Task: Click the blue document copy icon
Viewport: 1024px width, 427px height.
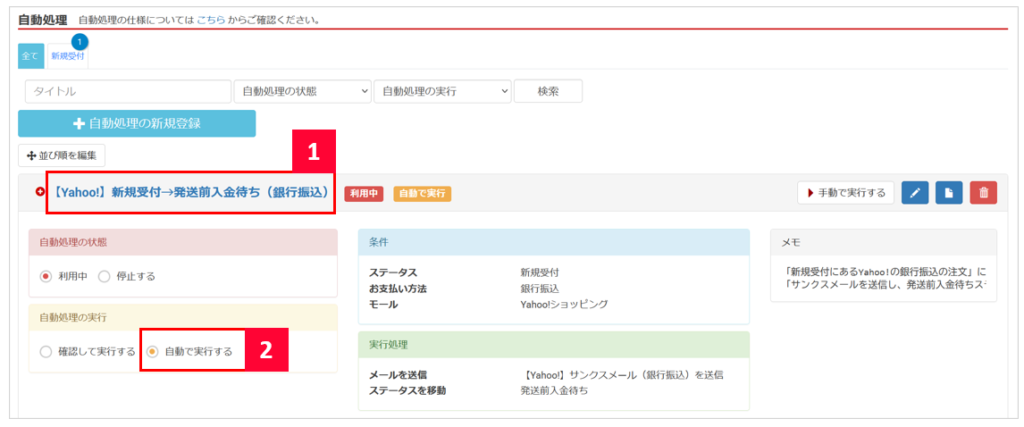Action: pyautogui.click(x=950, y=193)
